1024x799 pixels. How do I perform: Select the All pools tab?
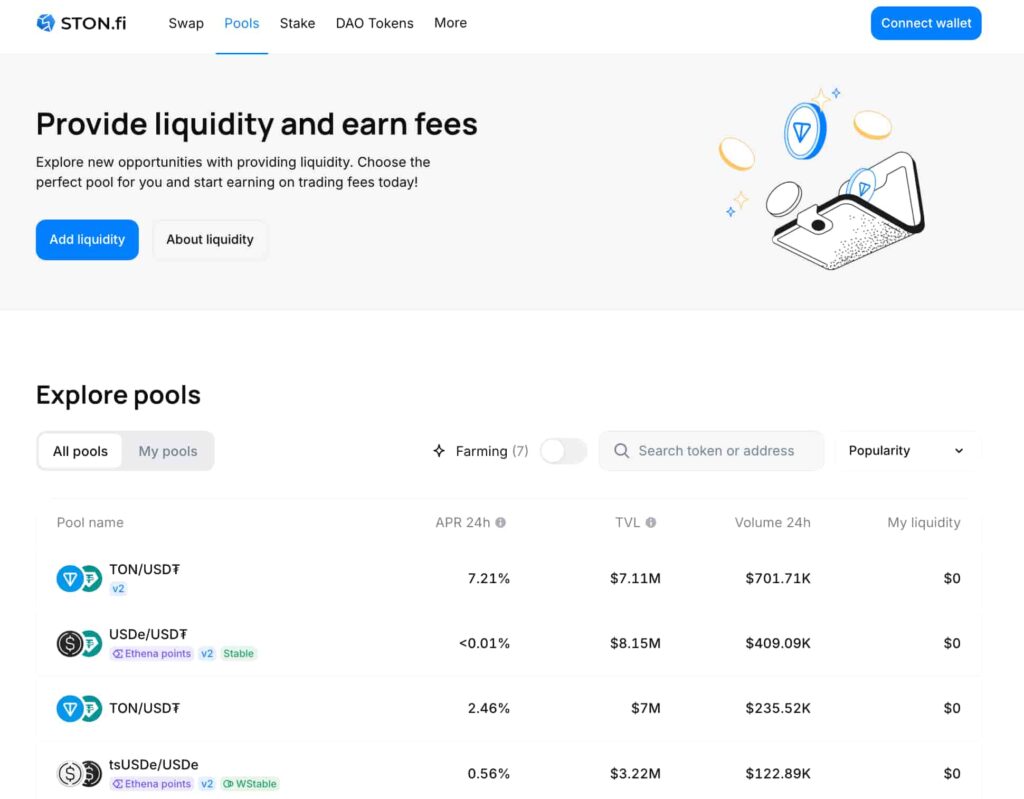point(80,451)
